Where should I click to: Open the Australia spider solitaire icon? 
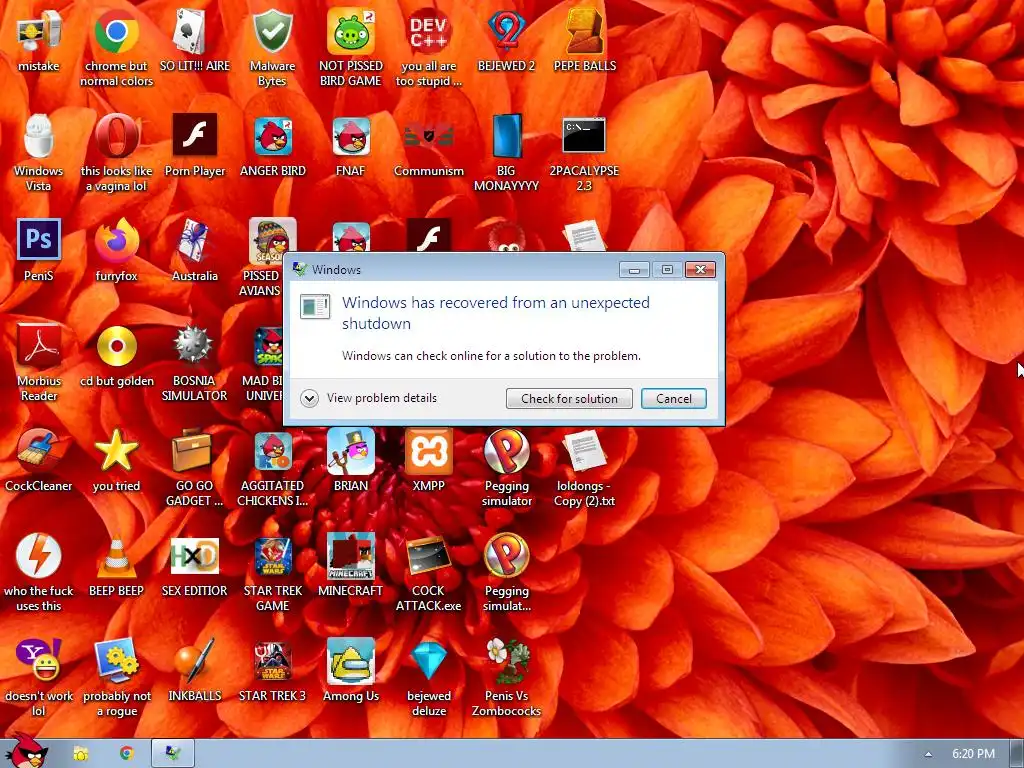pos(195,241)
